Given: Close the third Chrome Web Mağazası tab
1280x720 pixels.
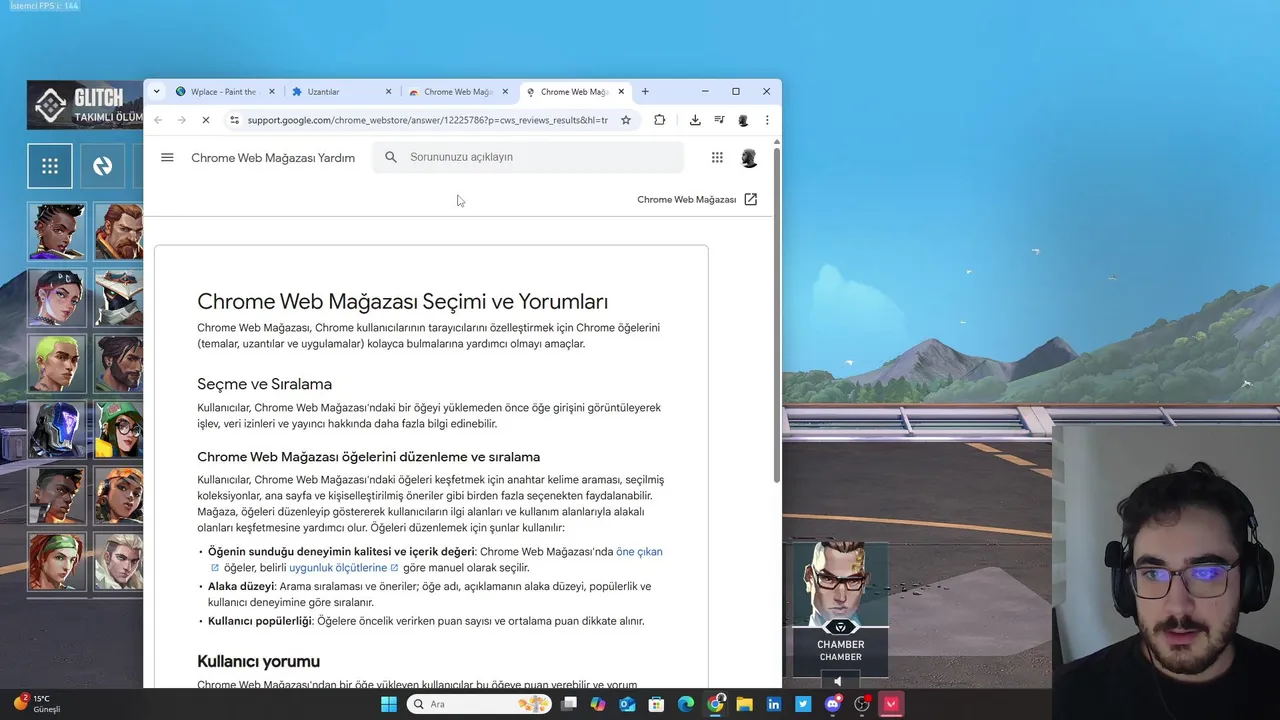Looking at the screenshot, I should point(505,92).
